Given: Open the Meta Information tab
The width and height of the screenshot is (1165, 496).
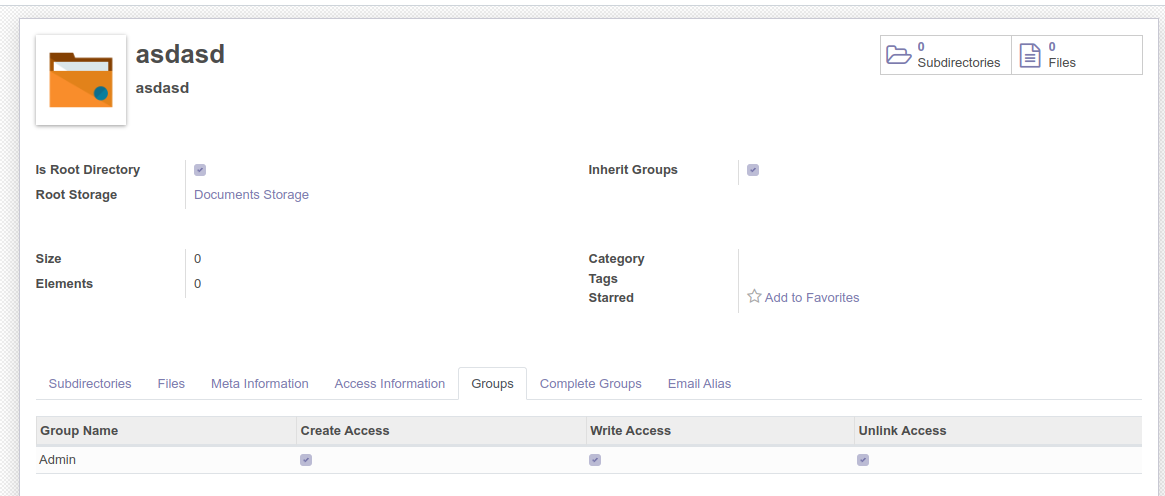Looking at the screenshot, I should click(259, 384).
